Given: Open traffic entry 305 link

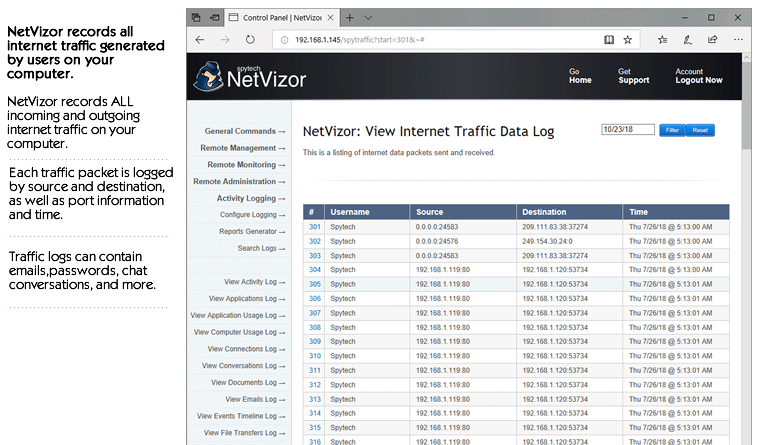Looking at the screenshot, I should click(x=314, y=284).
